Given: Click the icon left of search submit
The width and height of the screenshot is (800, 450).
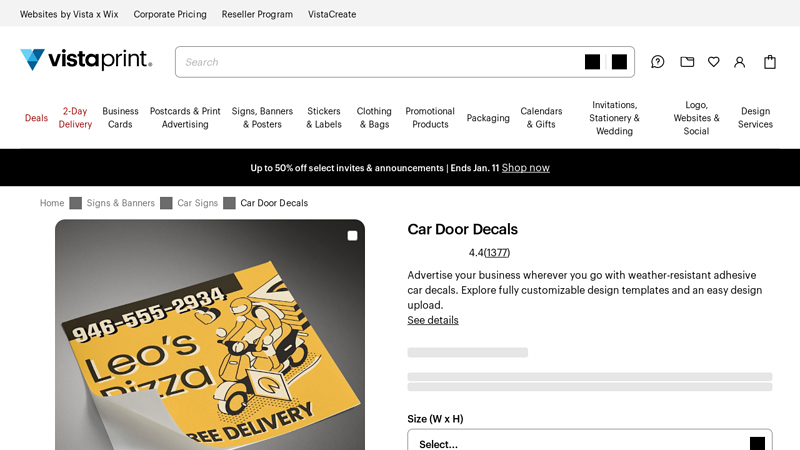Looking at the screenshot, I should pyautogui.click(x=592, y=62).
